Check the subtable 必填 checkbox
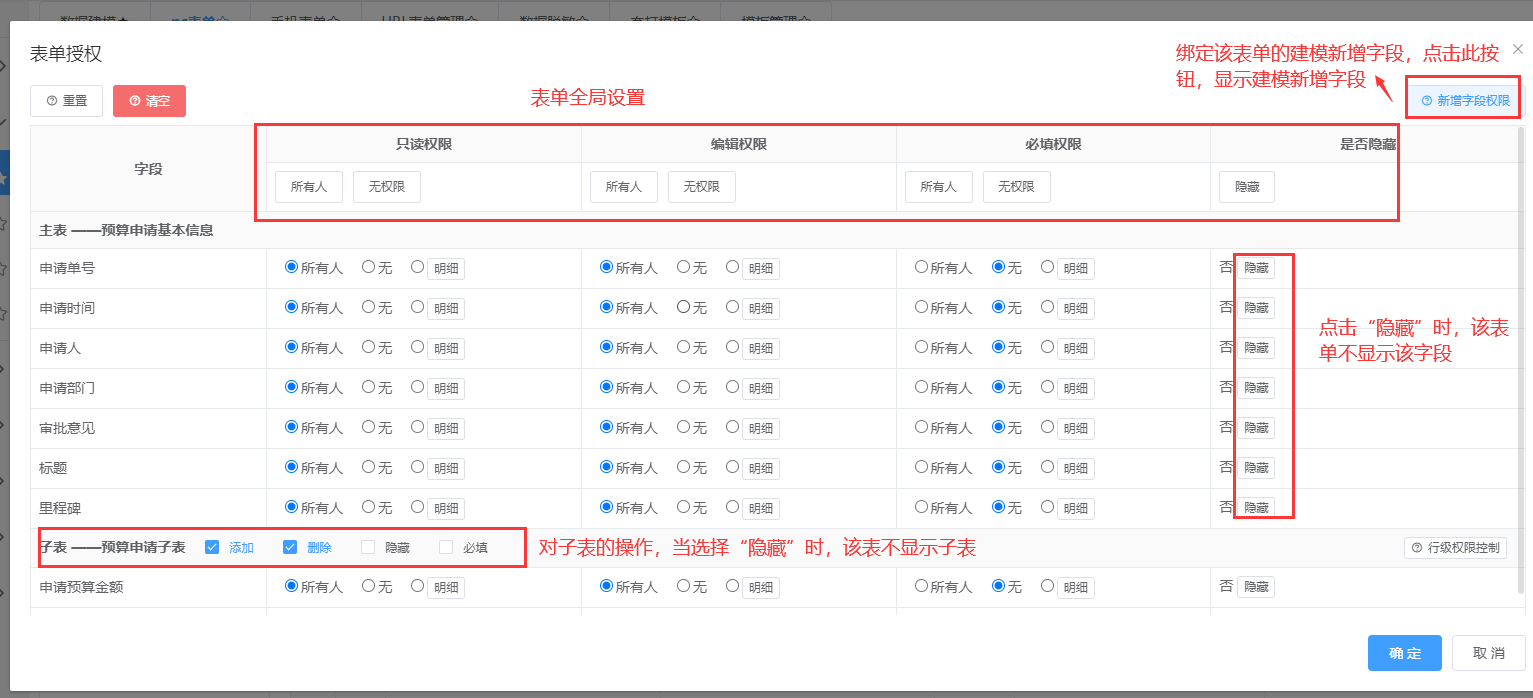 coord(446,547)
